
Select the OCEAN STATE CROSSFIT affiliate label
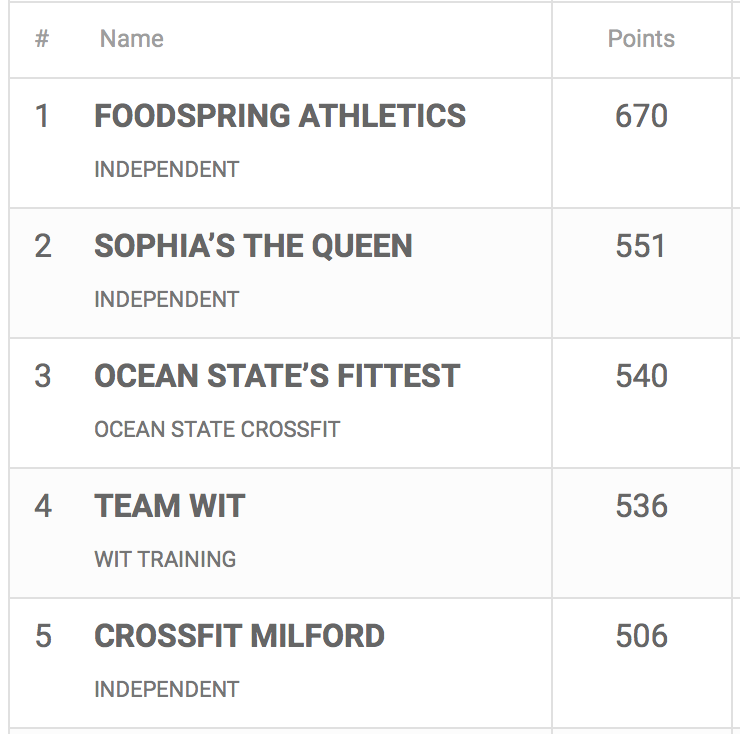(x=217, y=429)
